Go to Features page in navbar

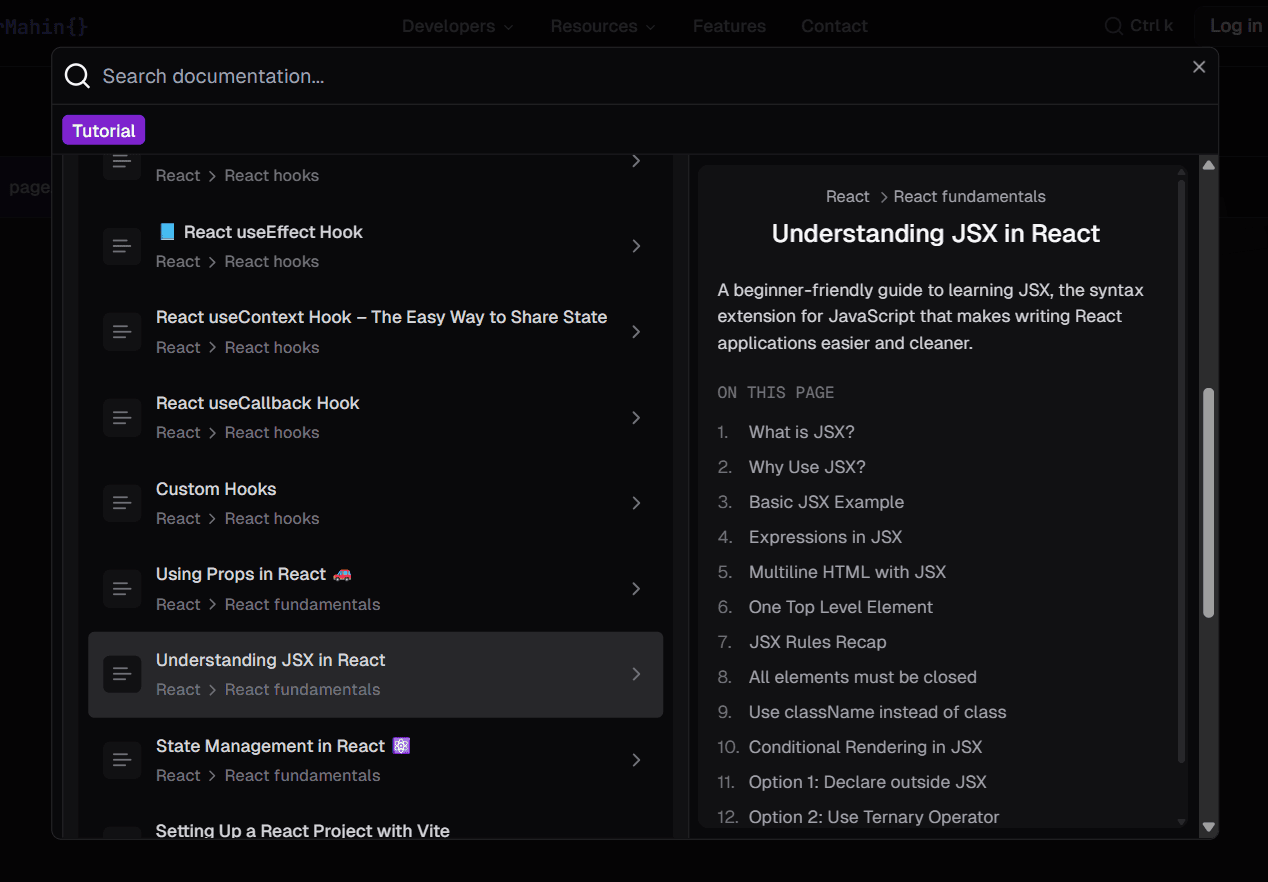729,26
